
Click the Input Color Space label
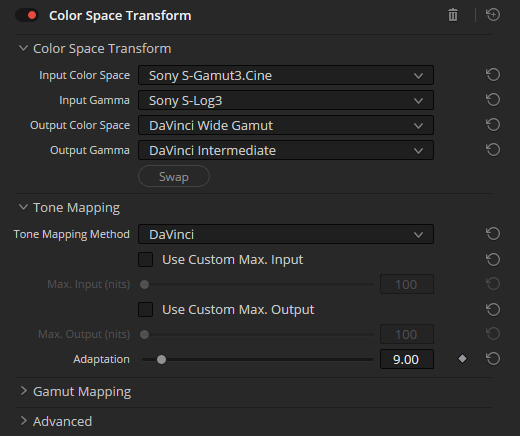coord(85,75)
